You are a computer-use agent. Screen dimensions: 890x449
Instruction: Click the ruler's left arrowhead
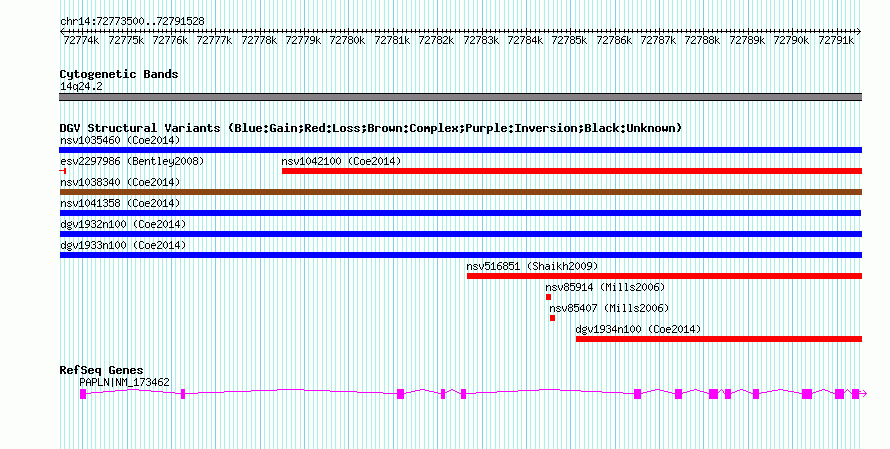tap(62, 31)
